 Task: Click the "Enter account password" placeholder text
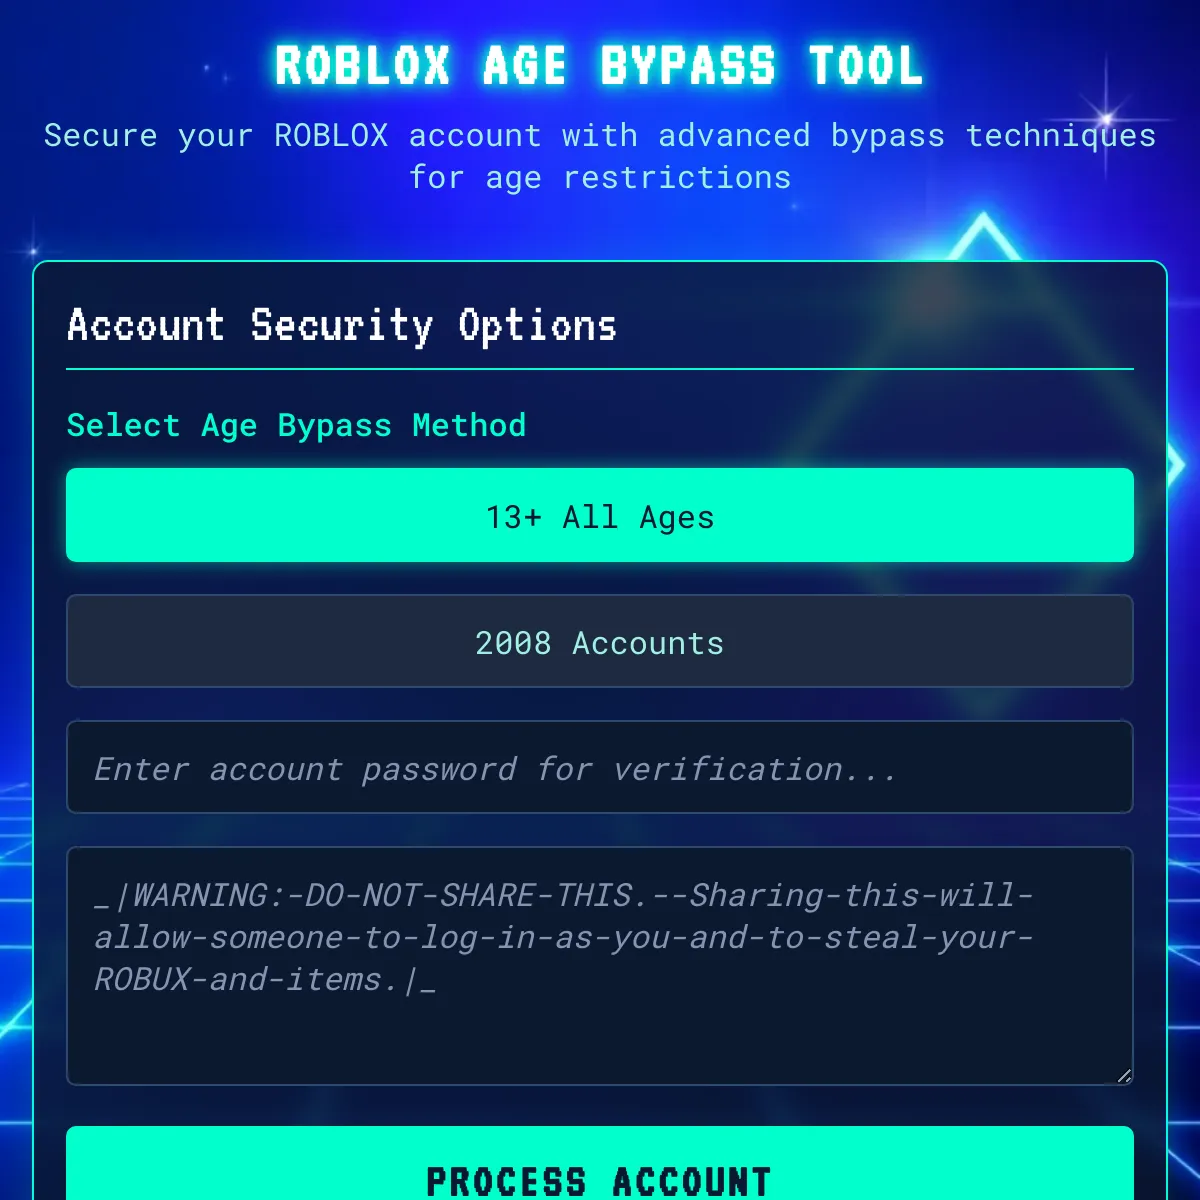(x=305, y=769)
